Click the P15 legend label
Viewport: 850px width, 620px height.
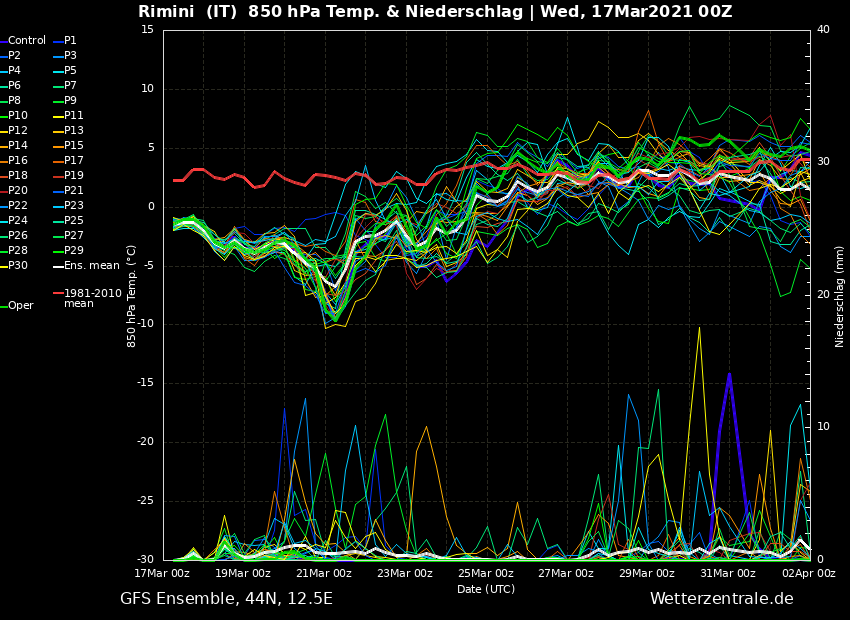coord(74,145)
